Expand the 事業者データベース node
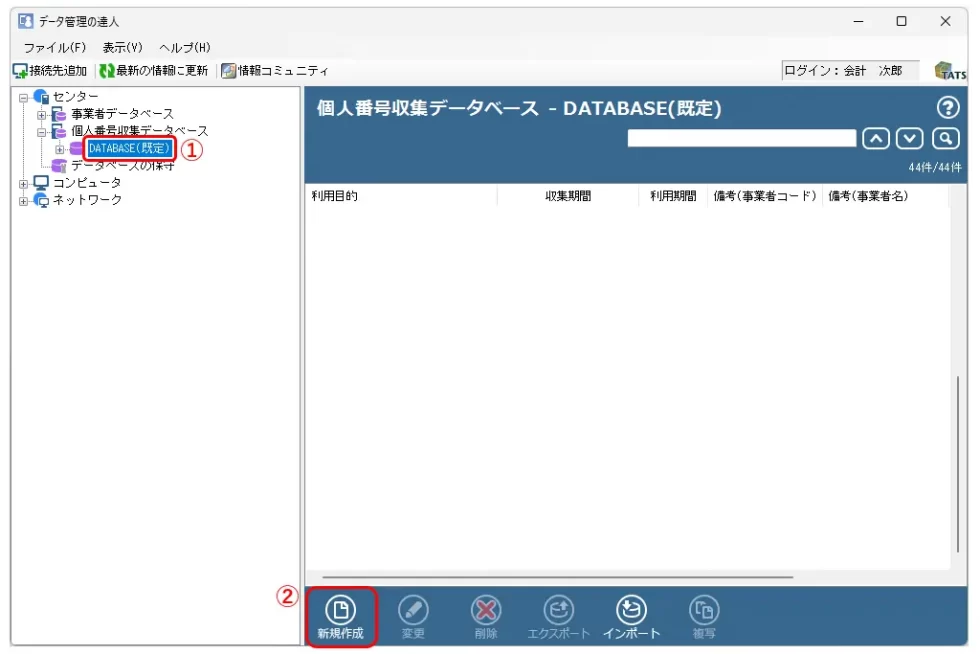Image resolution: width=980 pixels, height=654 pixels. pos(42,115)
